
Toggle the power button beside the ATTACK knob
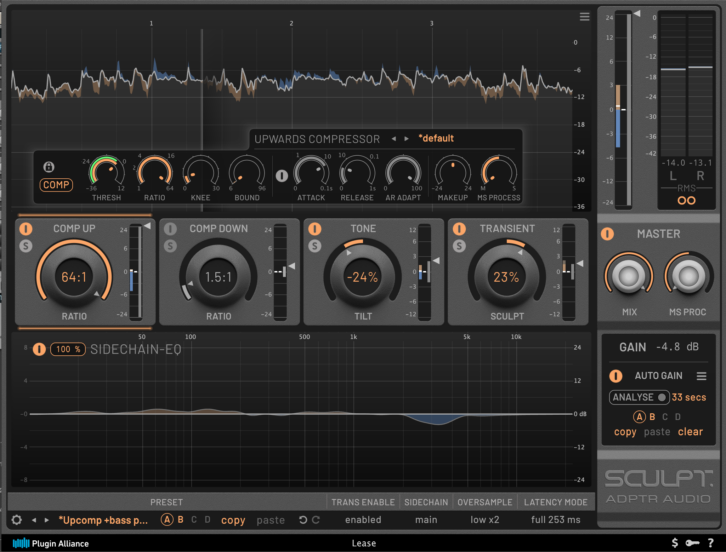pyautogui.click(x=282, y=176)
